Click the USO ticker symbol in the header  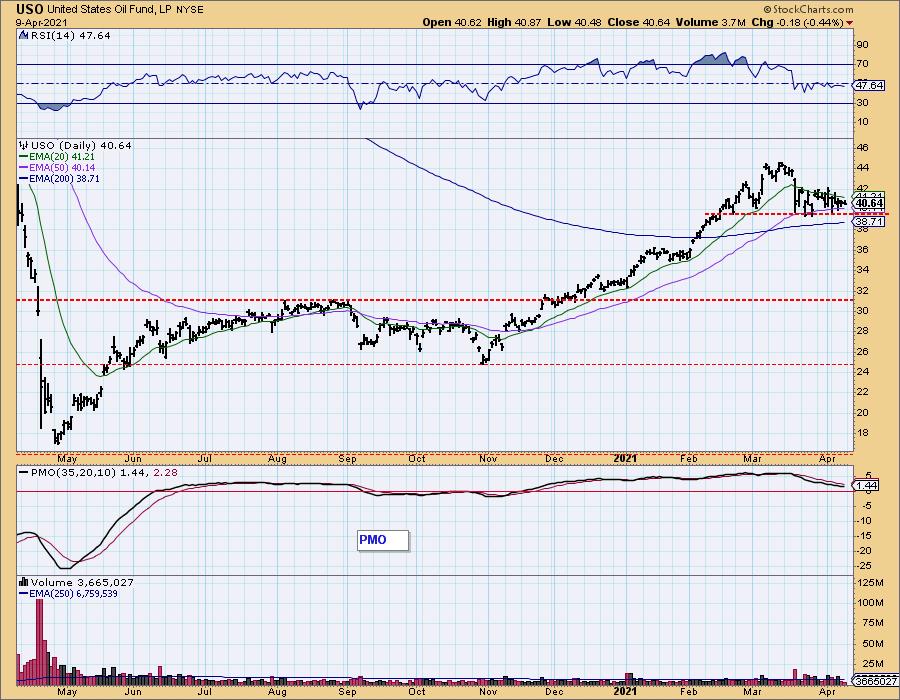click(x=29, y=9)
